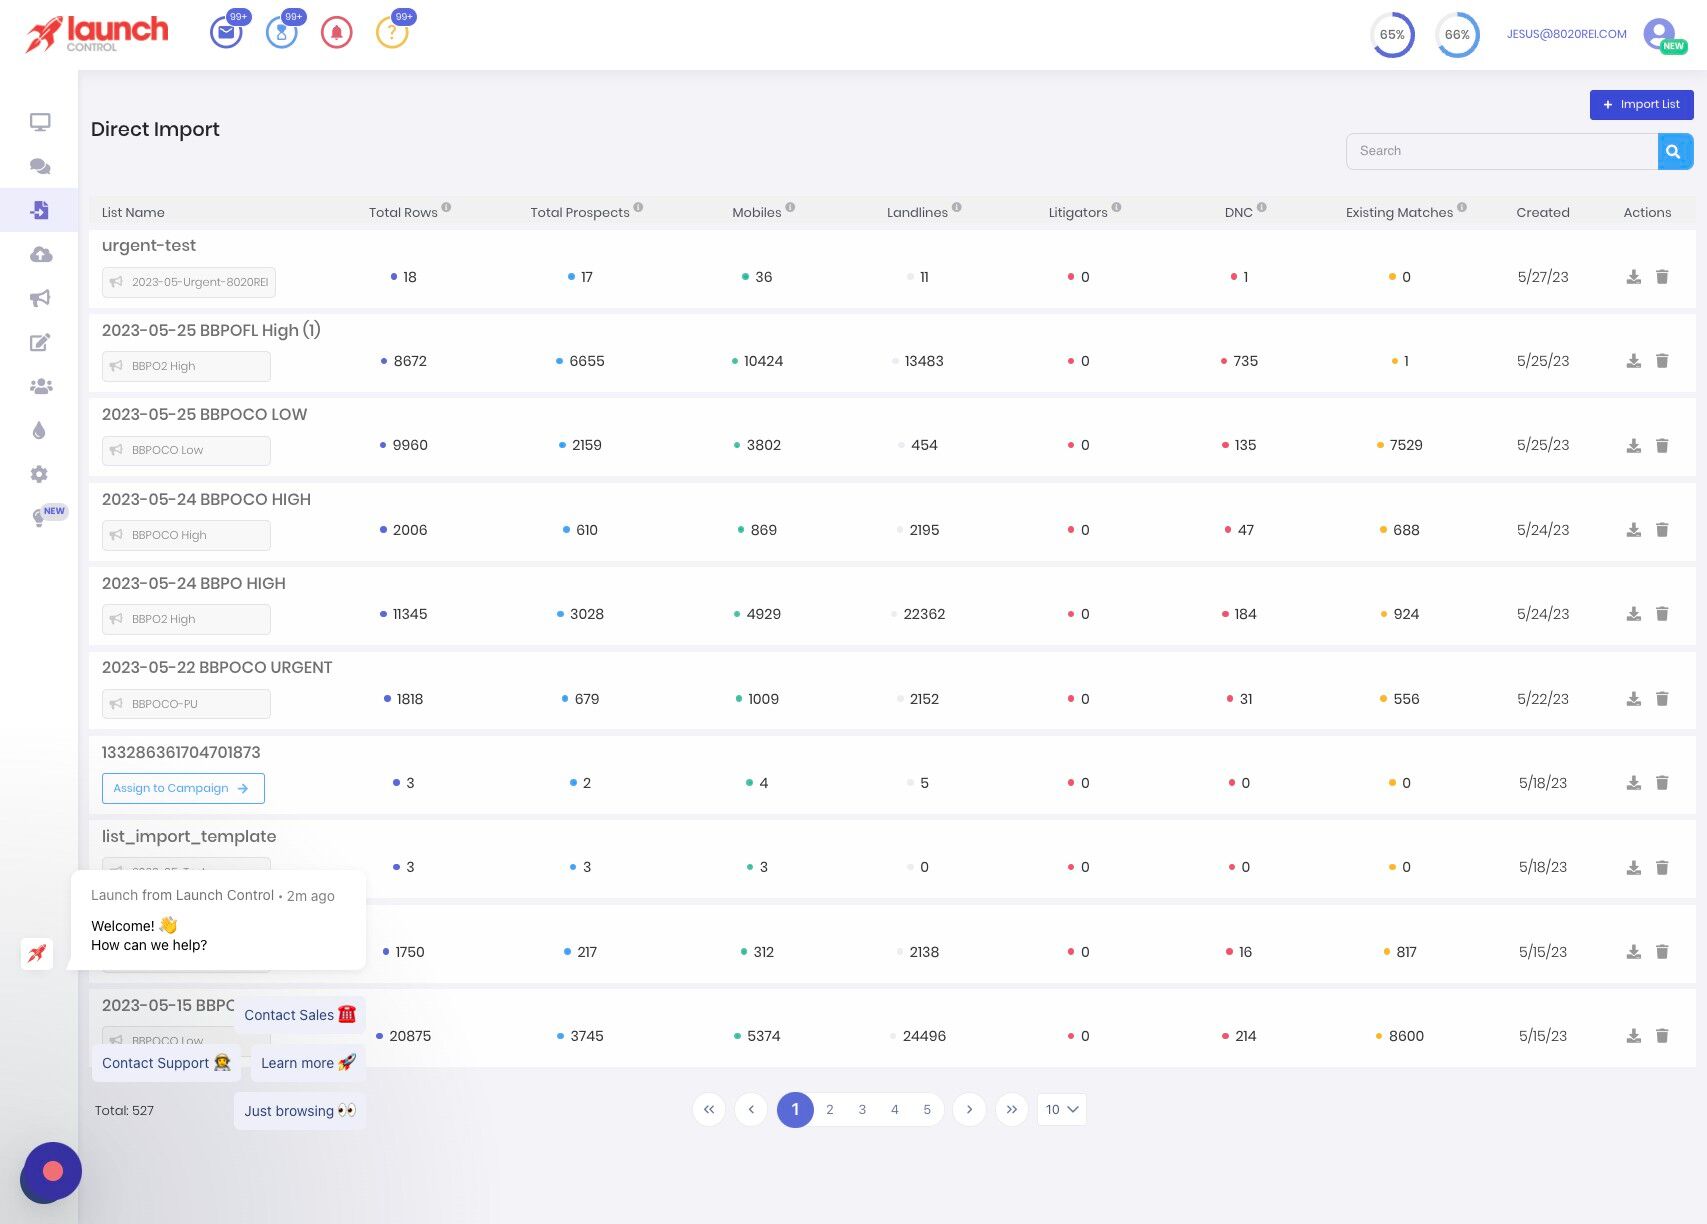Download the urgent-test list
This screenshot has width=1707, height=1224.
pyautogui.click(x=1633, y=277)
